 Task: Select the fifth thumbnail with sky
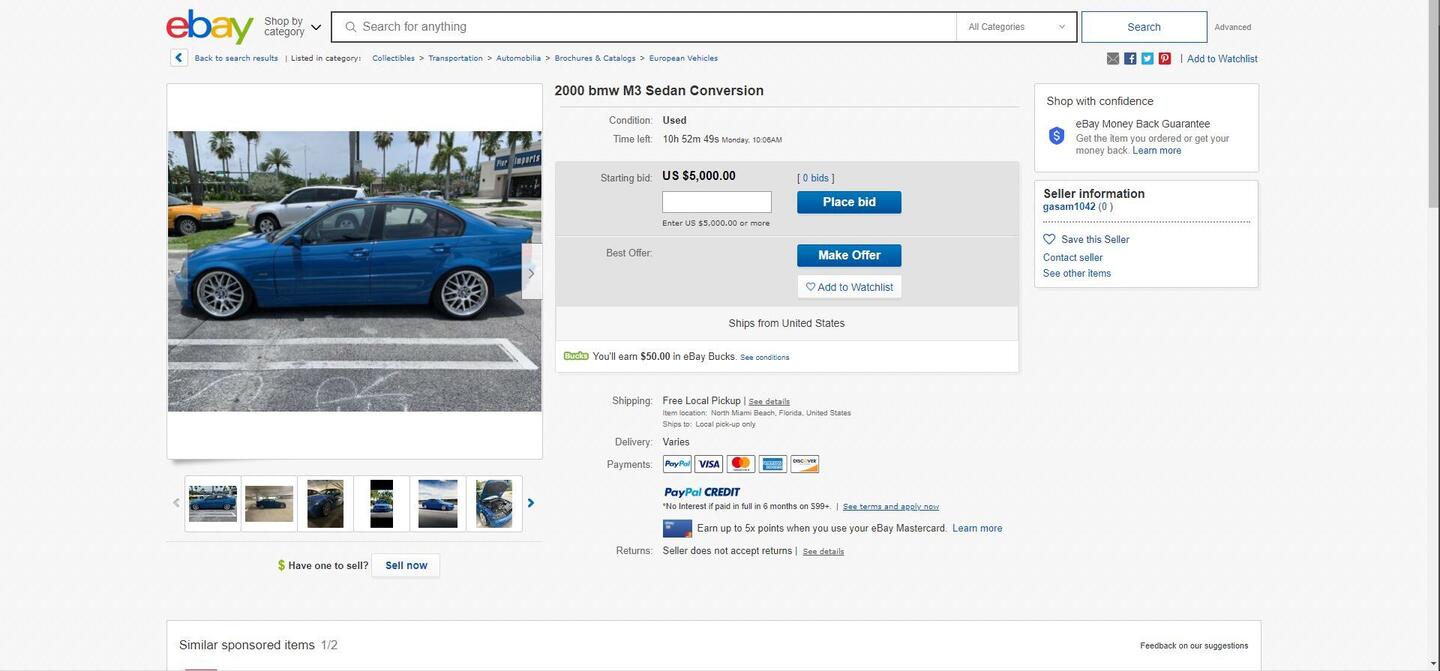[438, 504]
